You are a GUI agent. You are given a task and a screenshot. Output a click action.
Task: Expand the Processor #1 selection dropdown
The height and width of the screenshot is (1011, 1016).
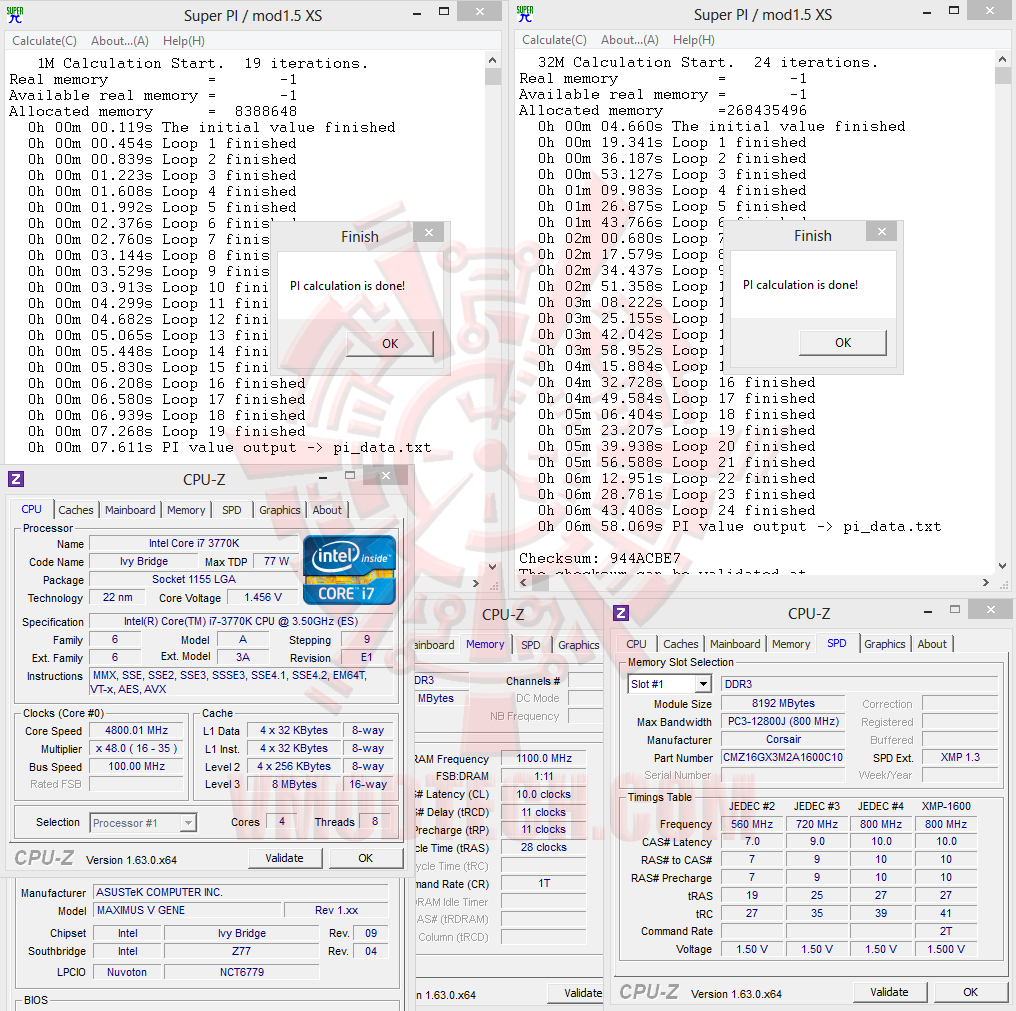(x=188, y=822)
